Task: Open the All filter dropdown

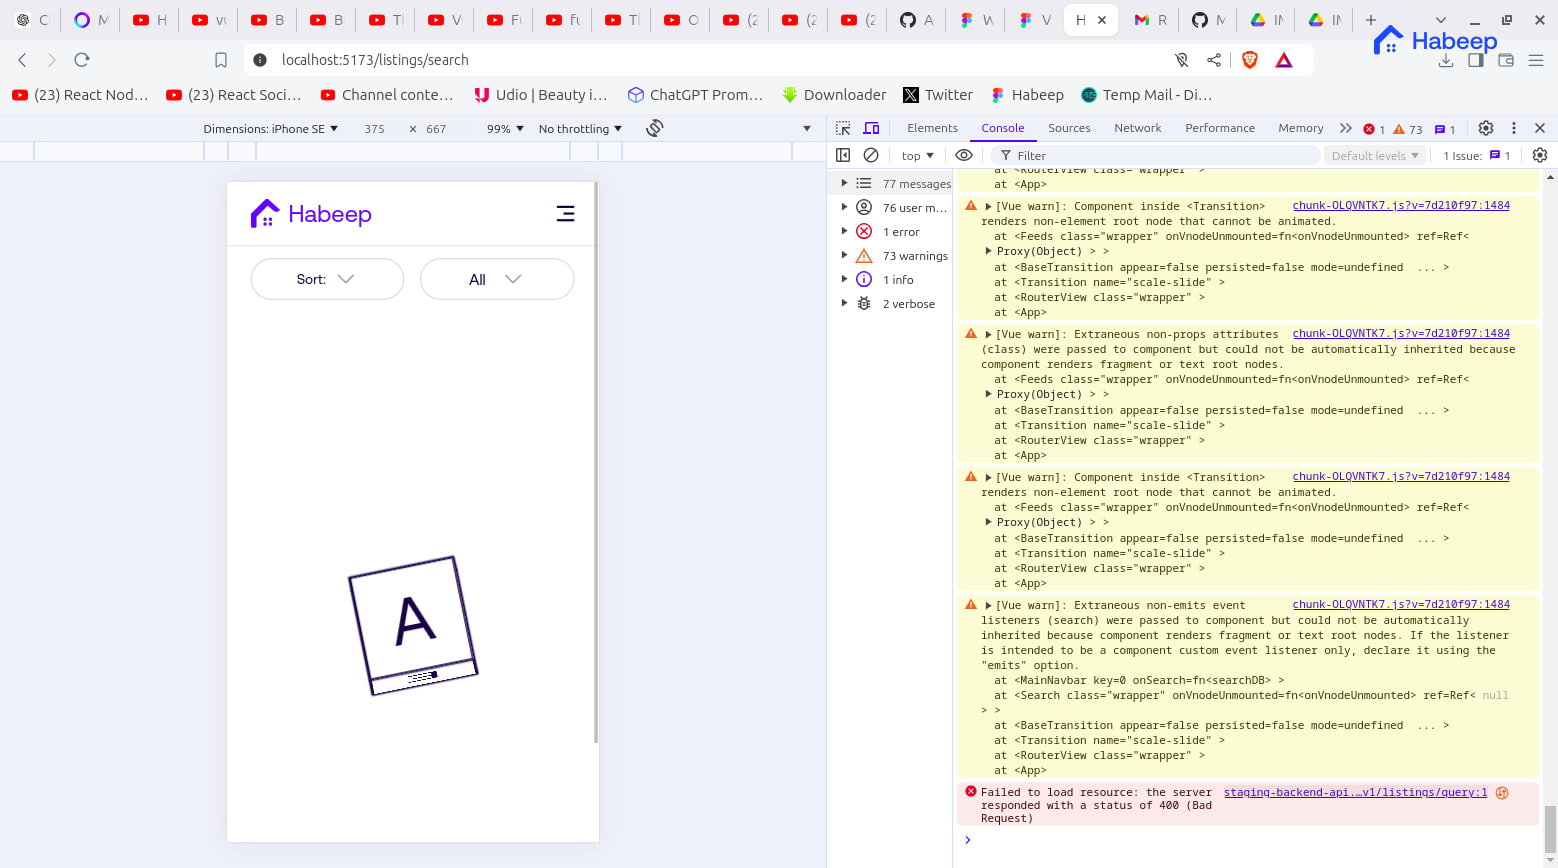Action: click(x=496, y=279)
